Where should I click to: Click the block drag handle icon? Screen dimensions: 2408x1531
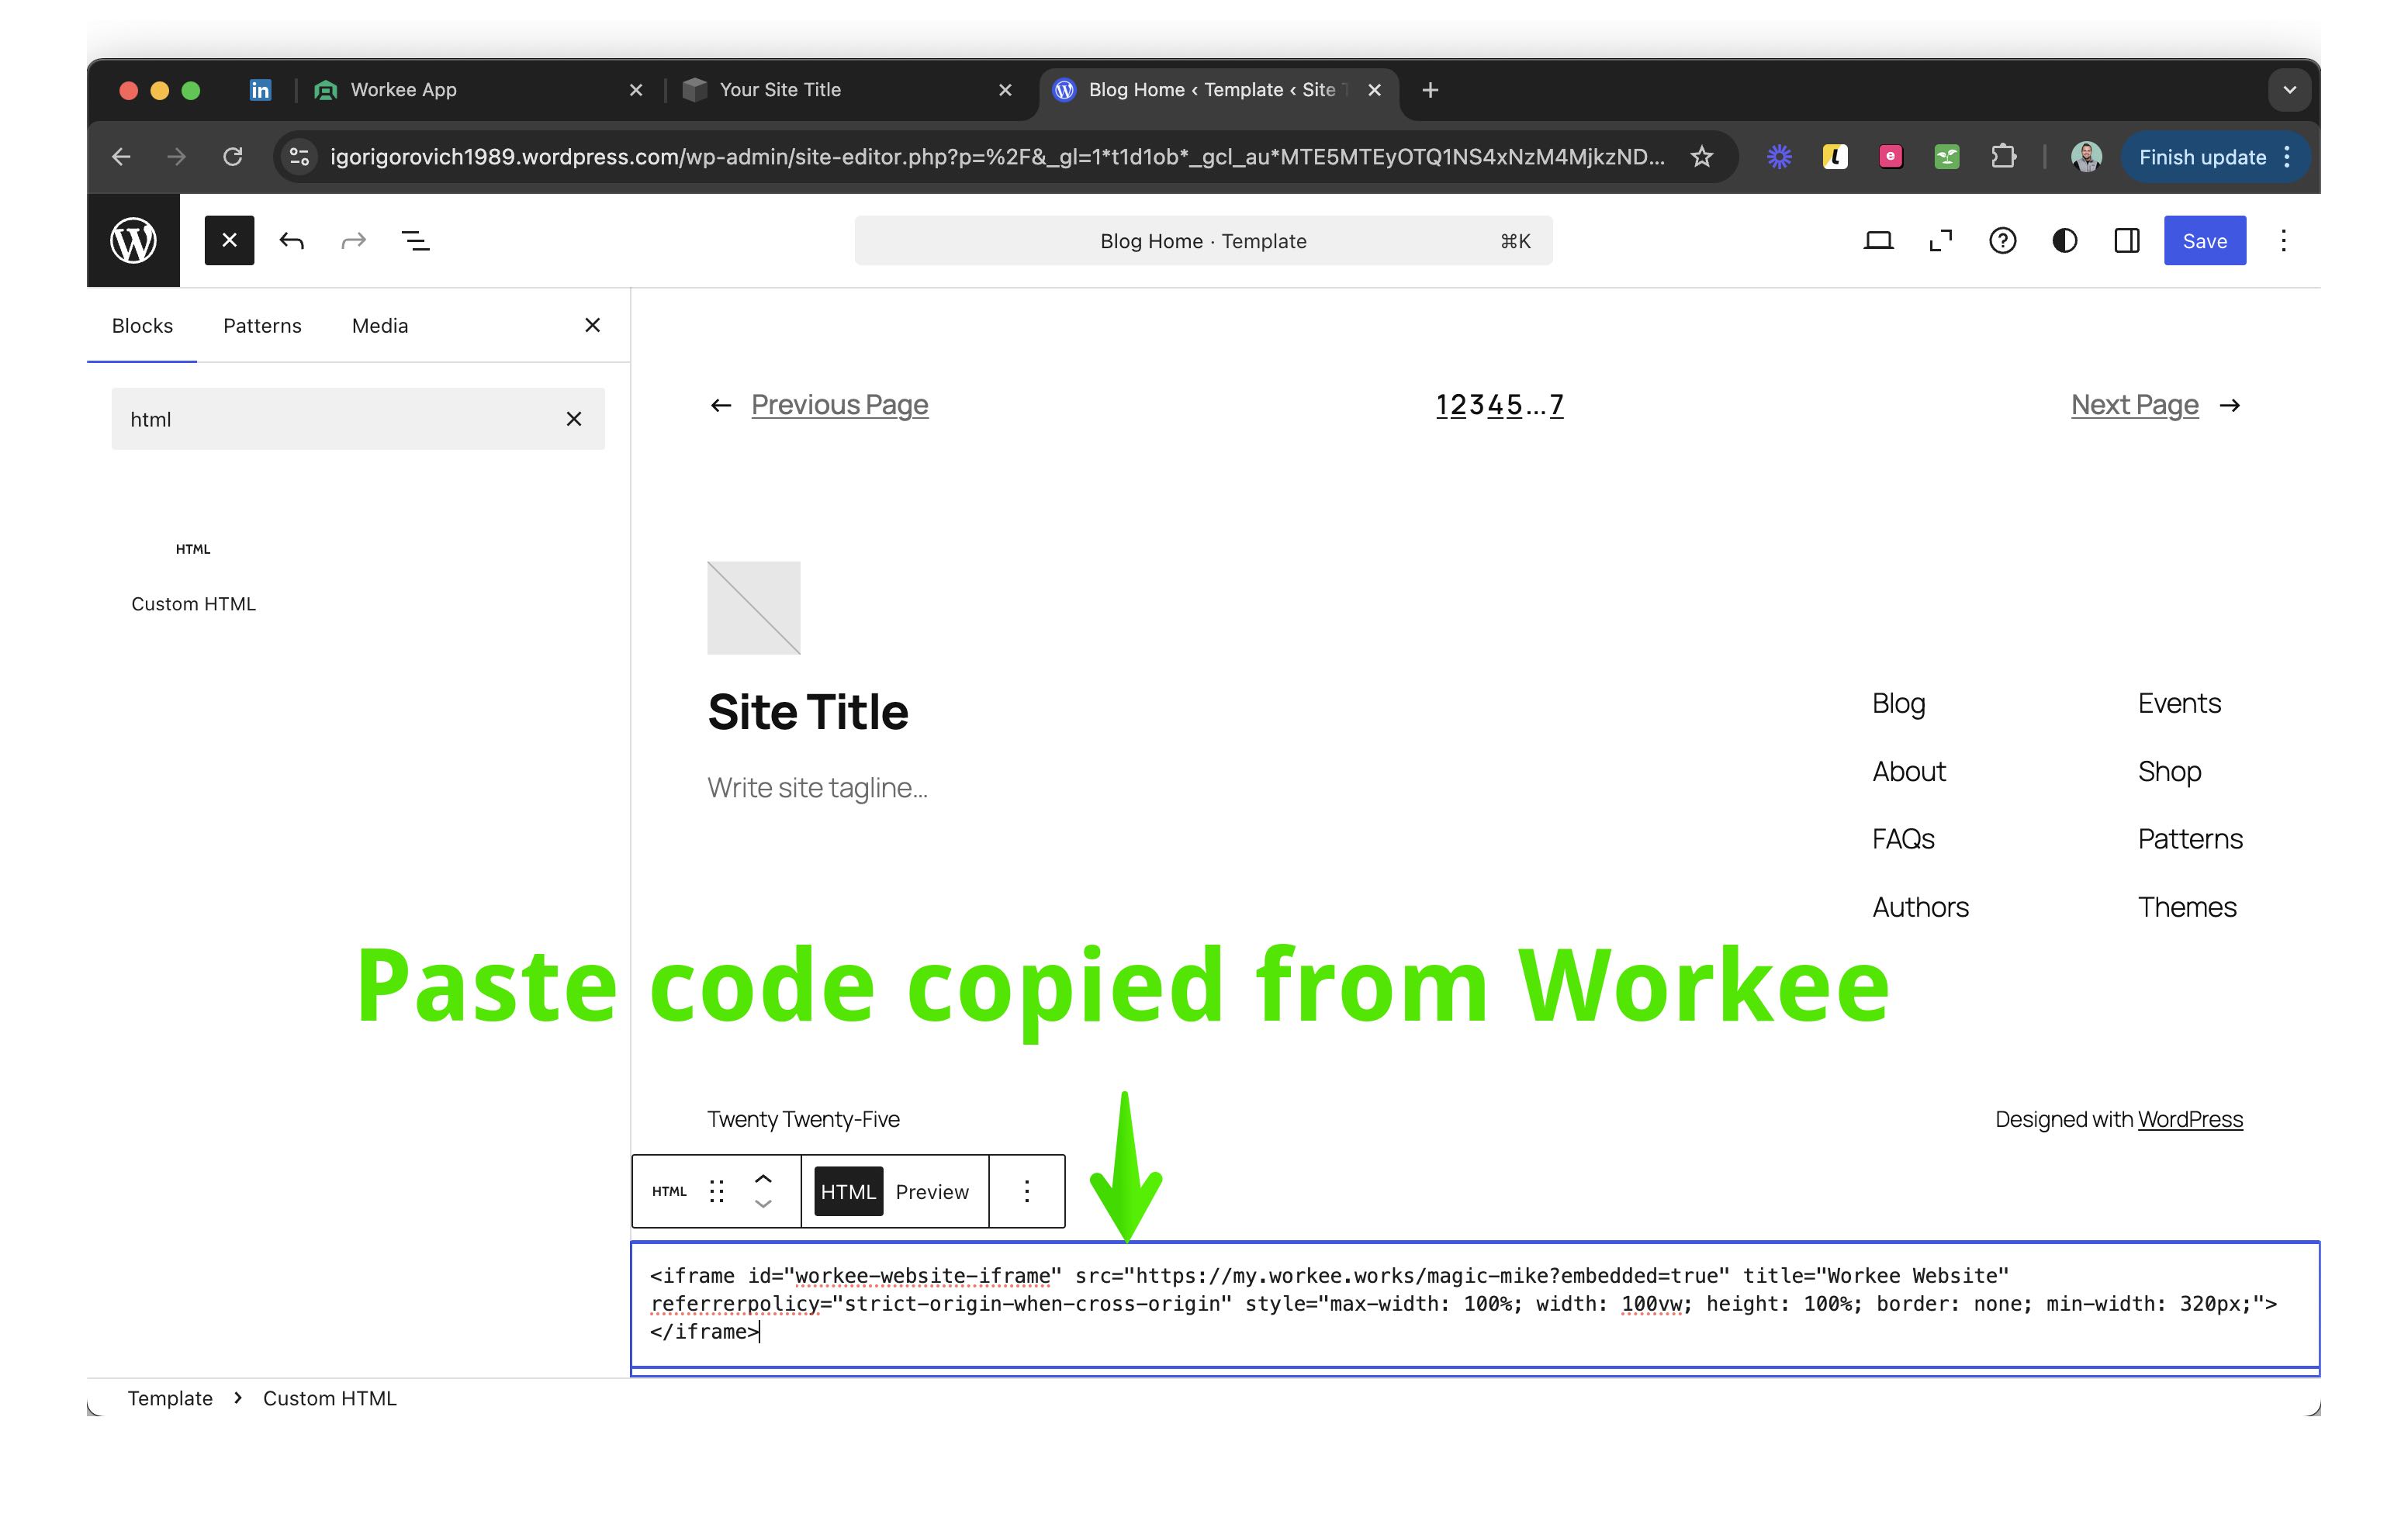[x=716, y=1191]
